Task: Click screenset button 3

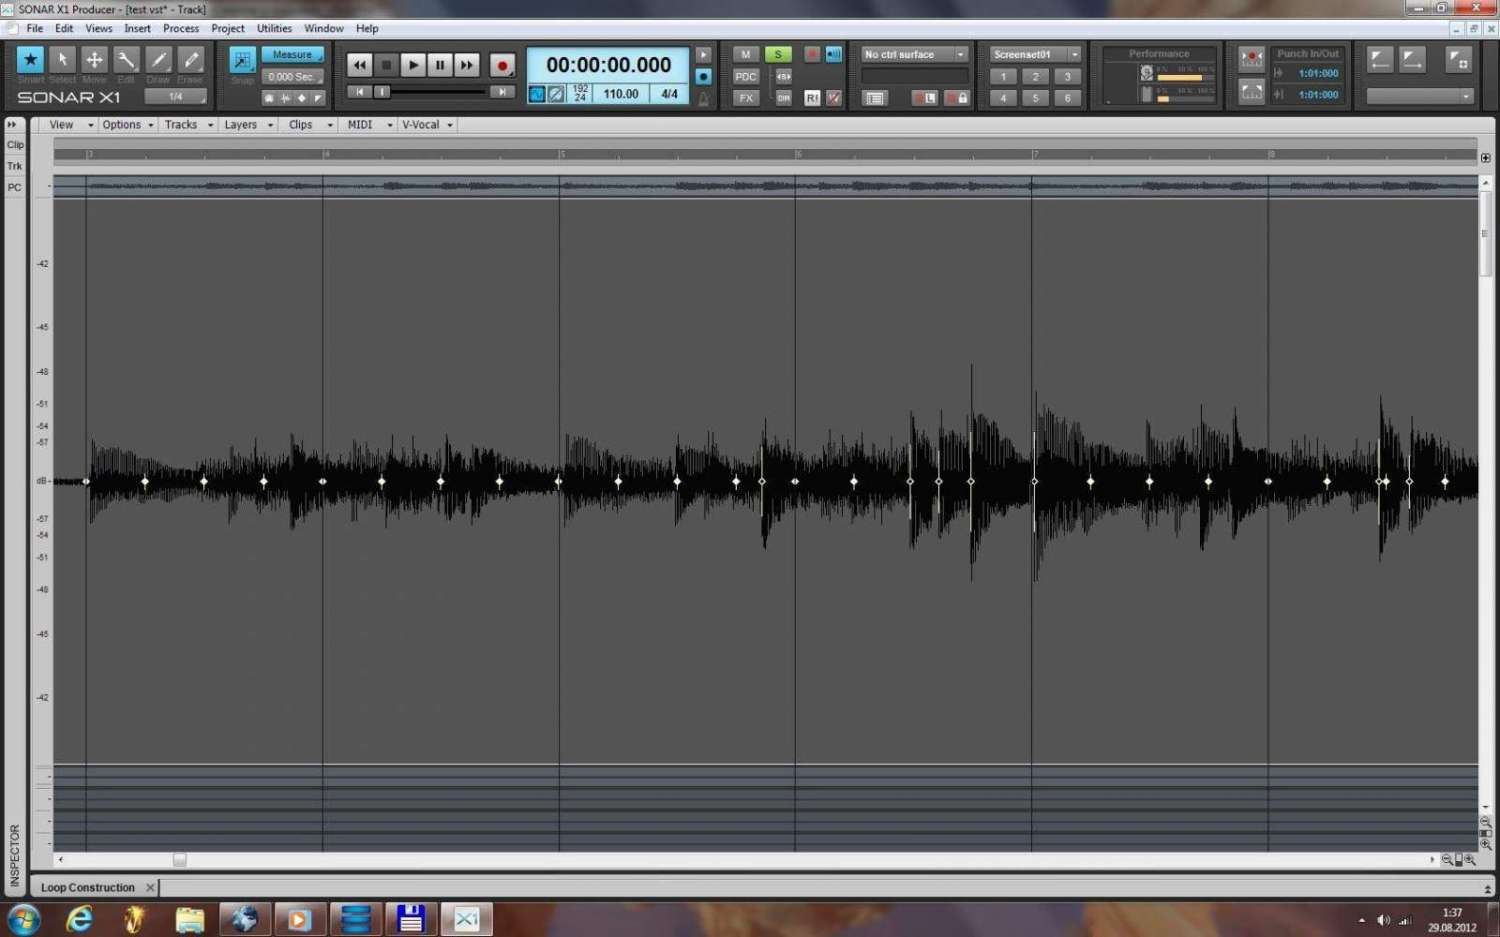Action: click(1067, 76)
